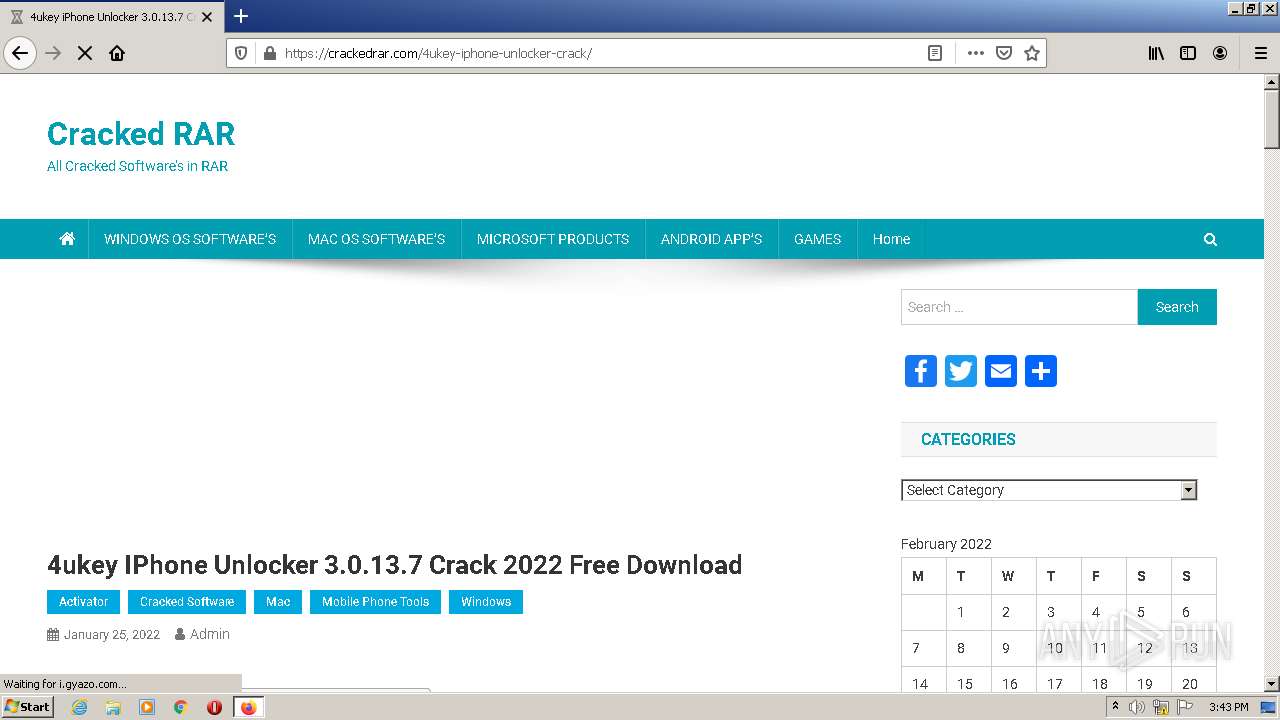Focus the sidebar Search input field
This screenshot has width=1280, height=720.
(x=1019, y=307)
